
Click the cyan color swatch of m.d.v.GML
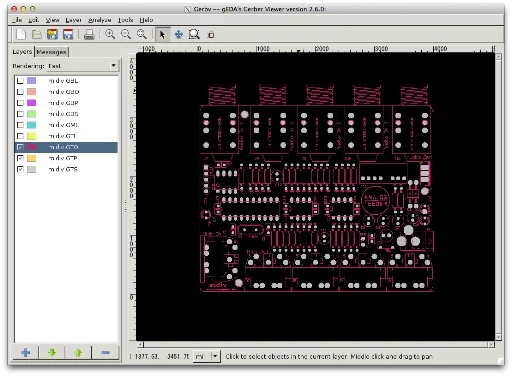click(32, 125)
